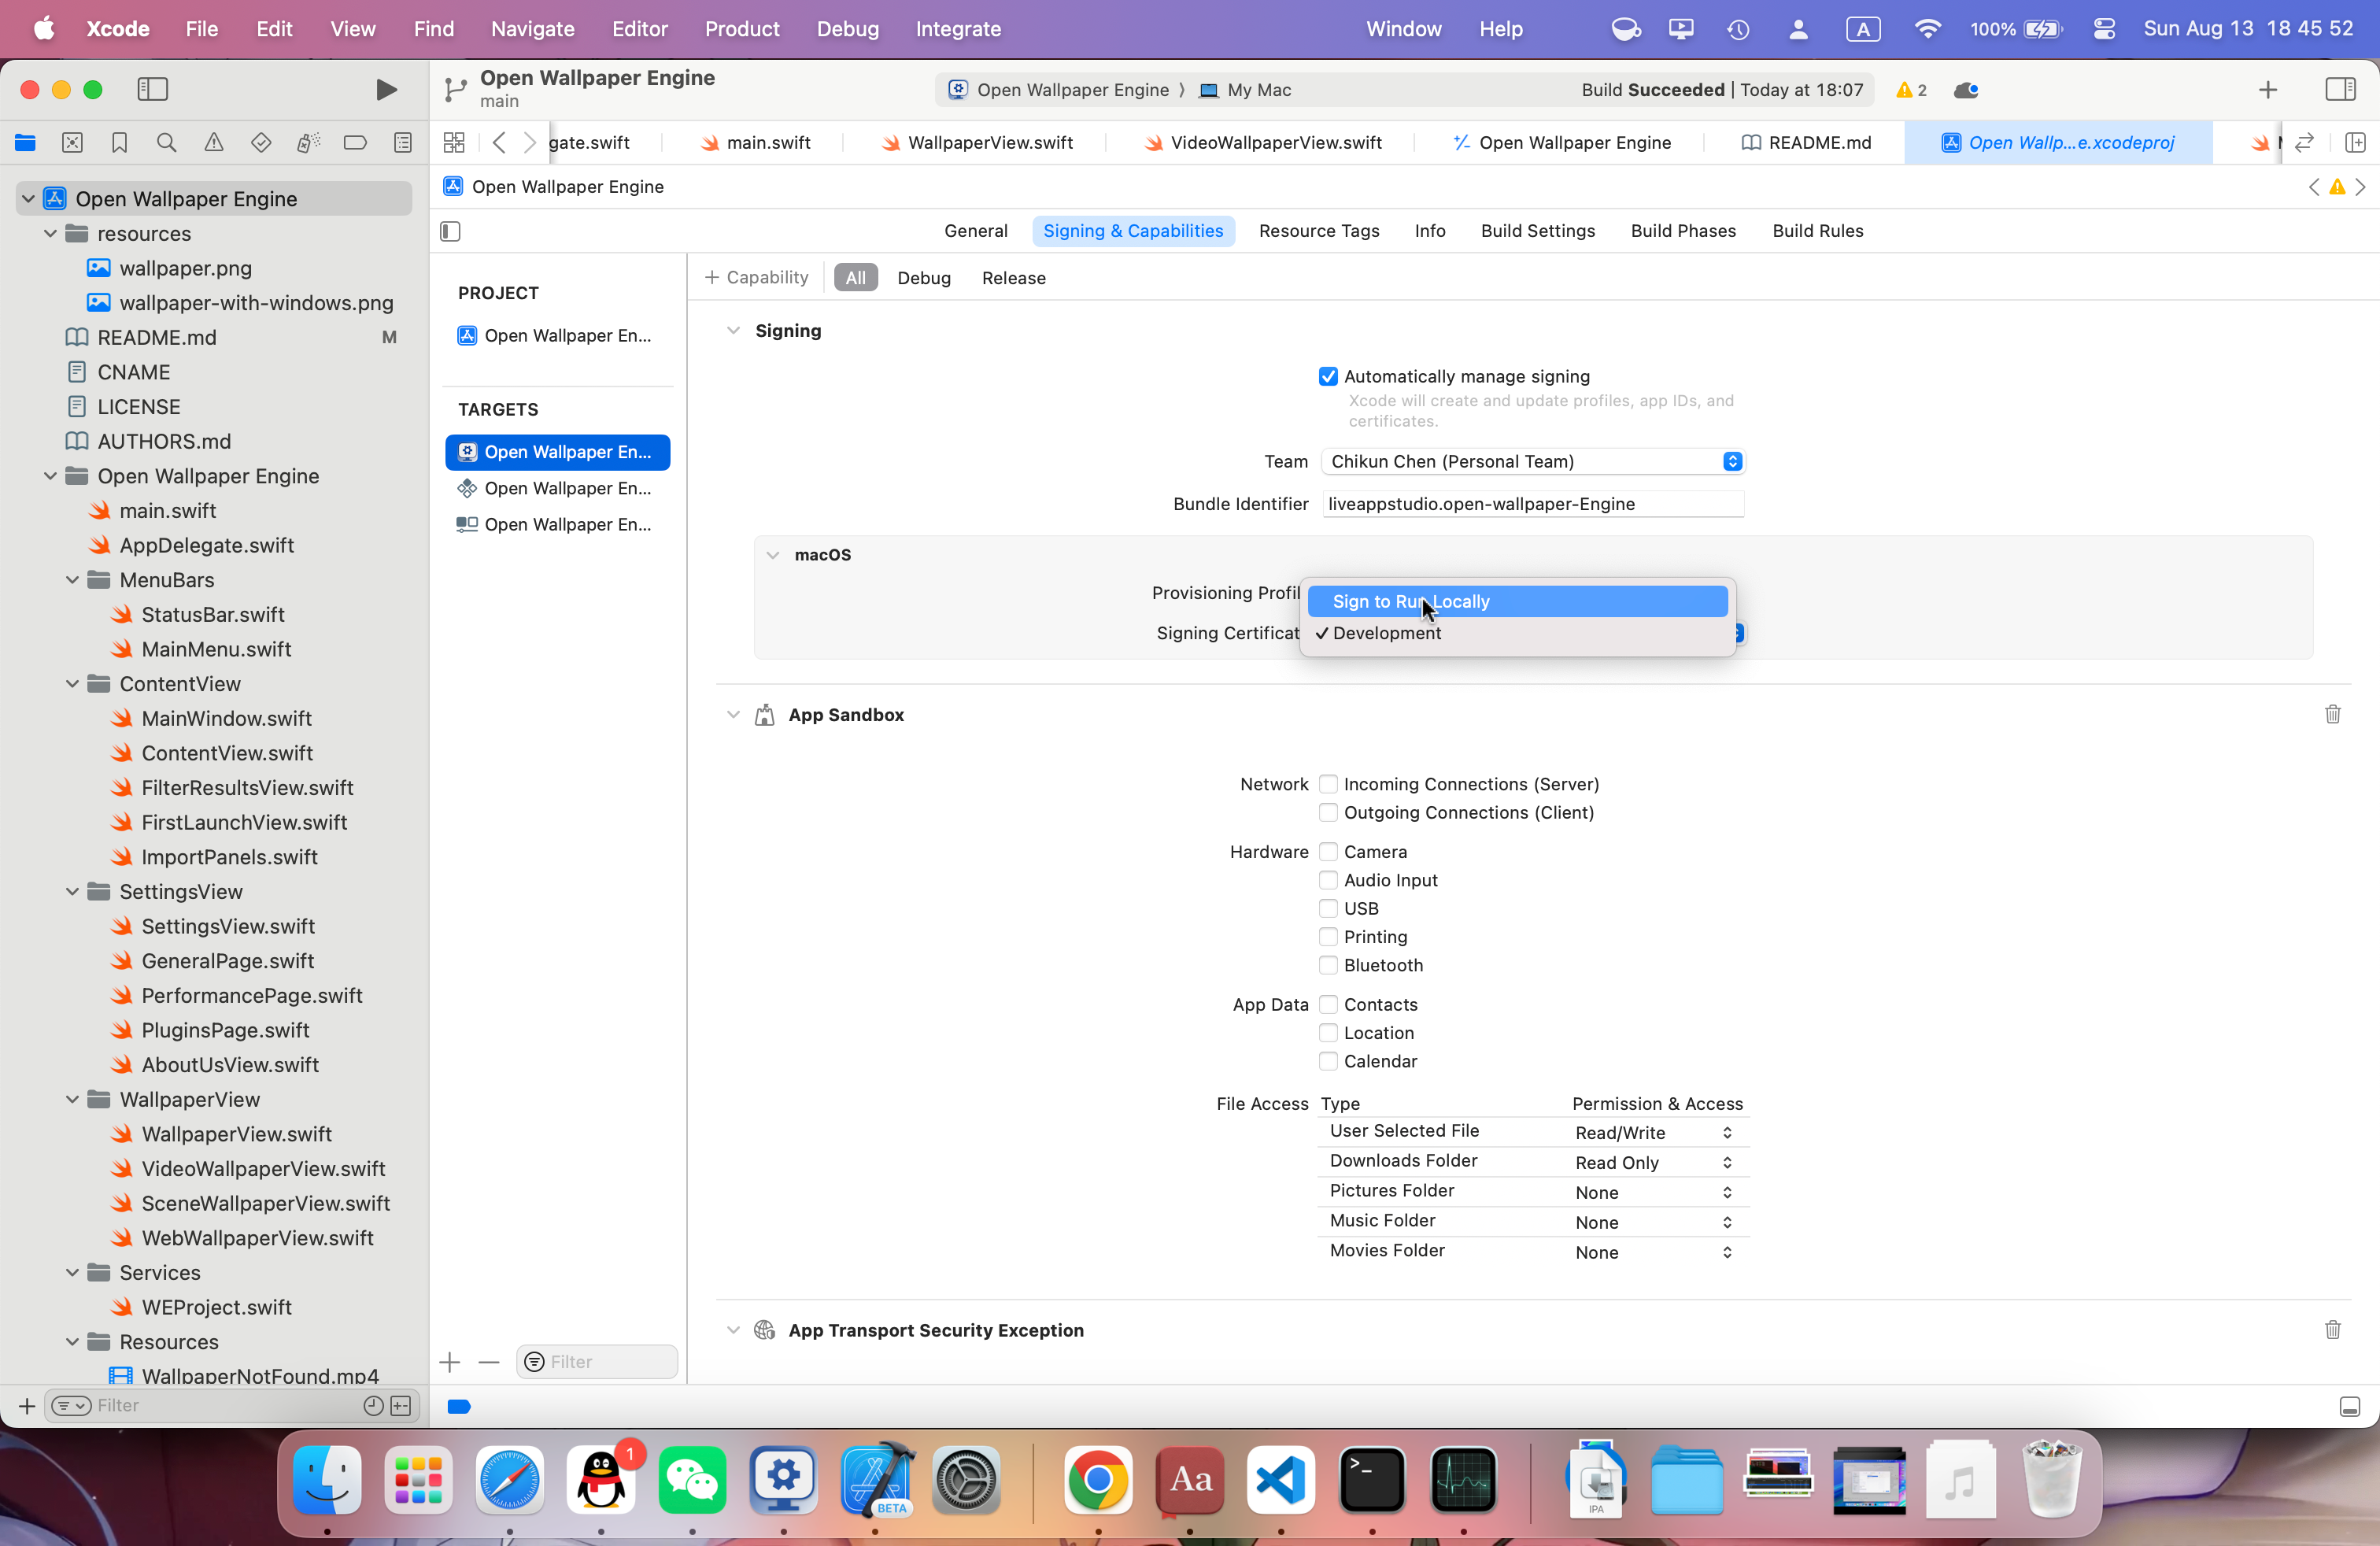This screenshot has height=1546, width=2380.
Task: Click the add Capability button
Action: 757,278
